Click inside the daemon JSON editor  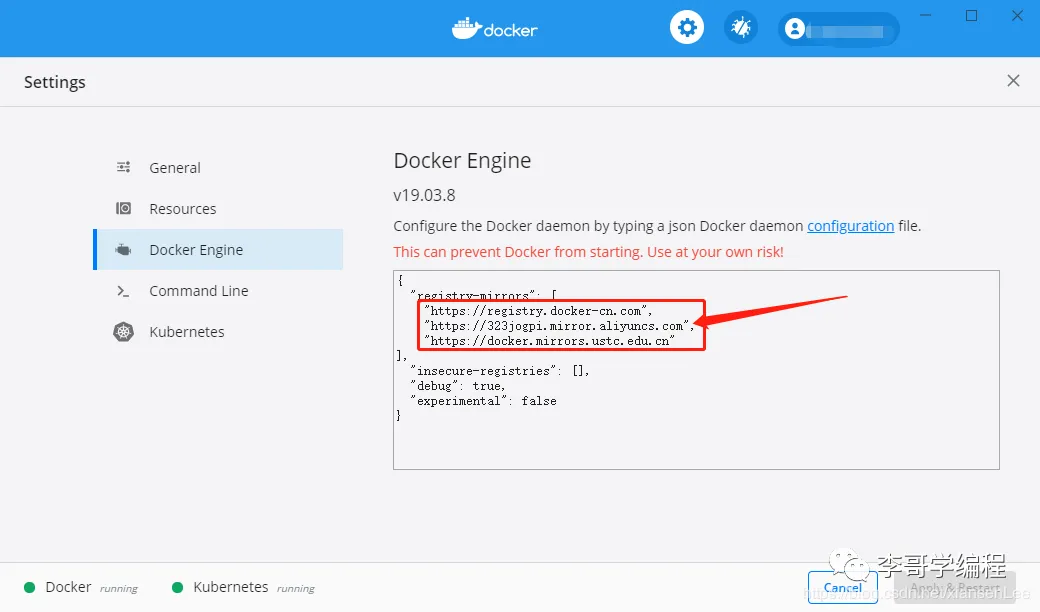(x=696, y=370)
